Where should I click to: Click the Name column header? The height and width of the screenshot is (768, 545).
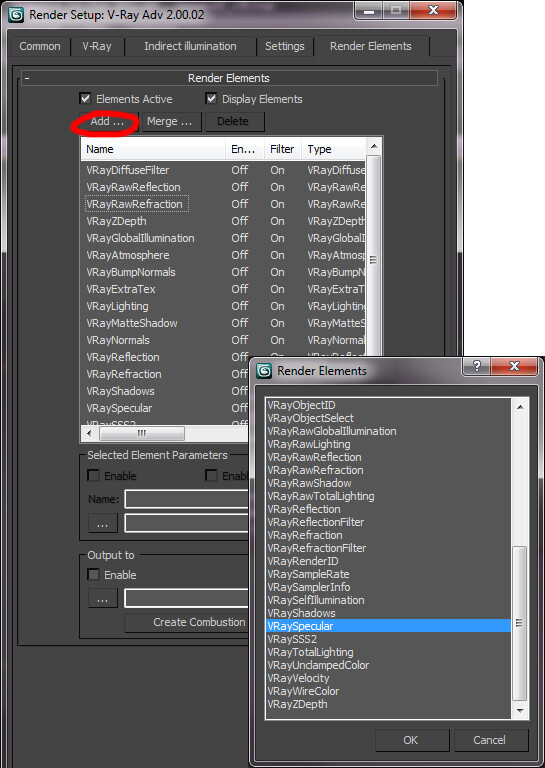pyautogui.click(x=153, y=149)
